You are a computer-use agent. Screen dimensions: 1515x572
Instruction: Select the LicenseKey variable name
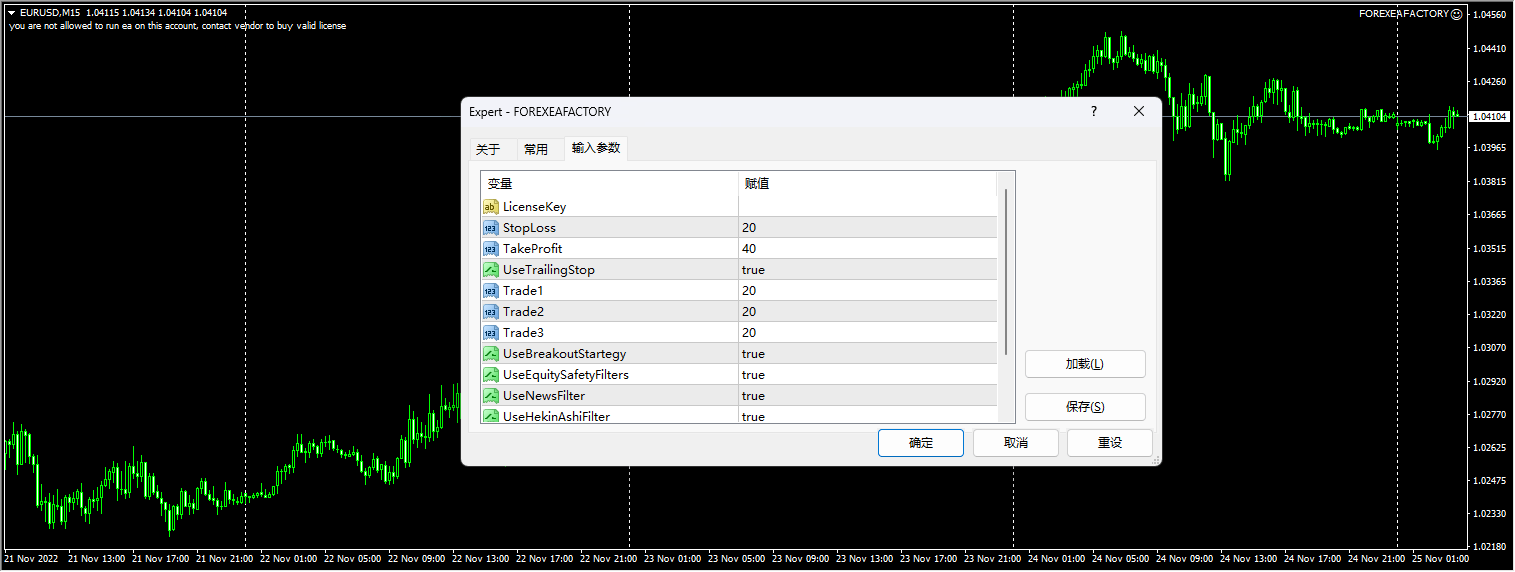coord(534,207)
